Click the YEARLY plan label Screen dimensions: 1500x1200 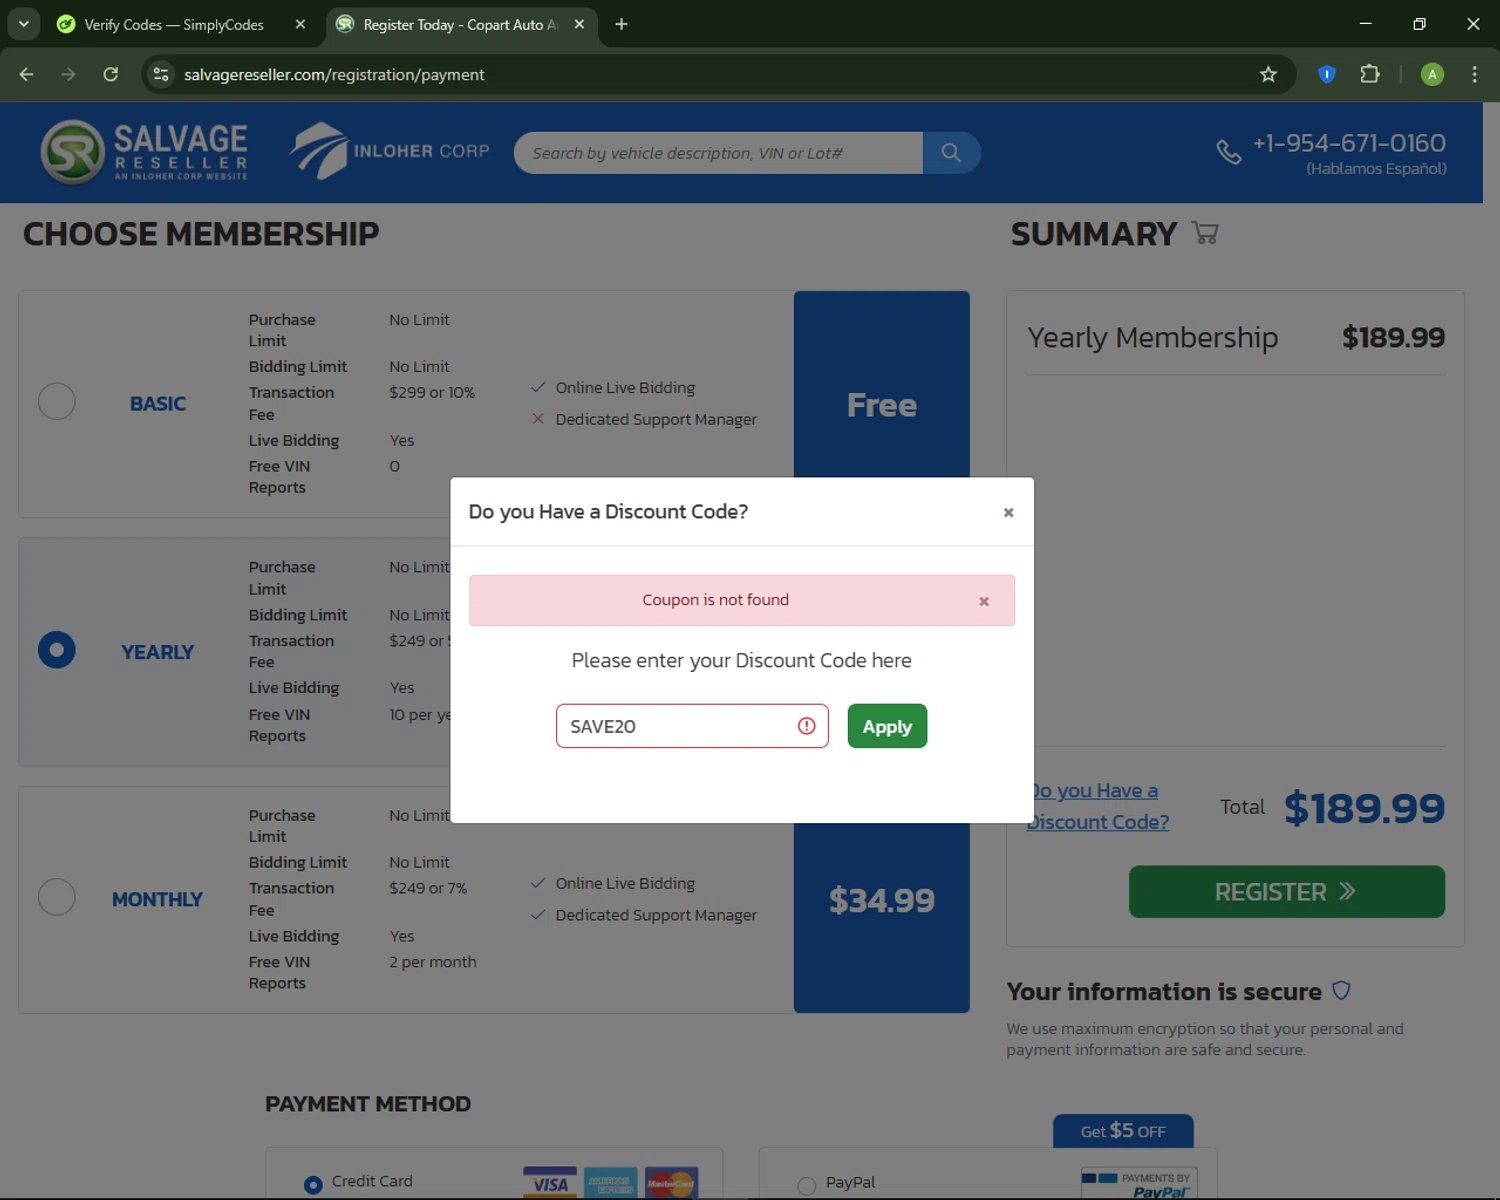coord(158,652)
